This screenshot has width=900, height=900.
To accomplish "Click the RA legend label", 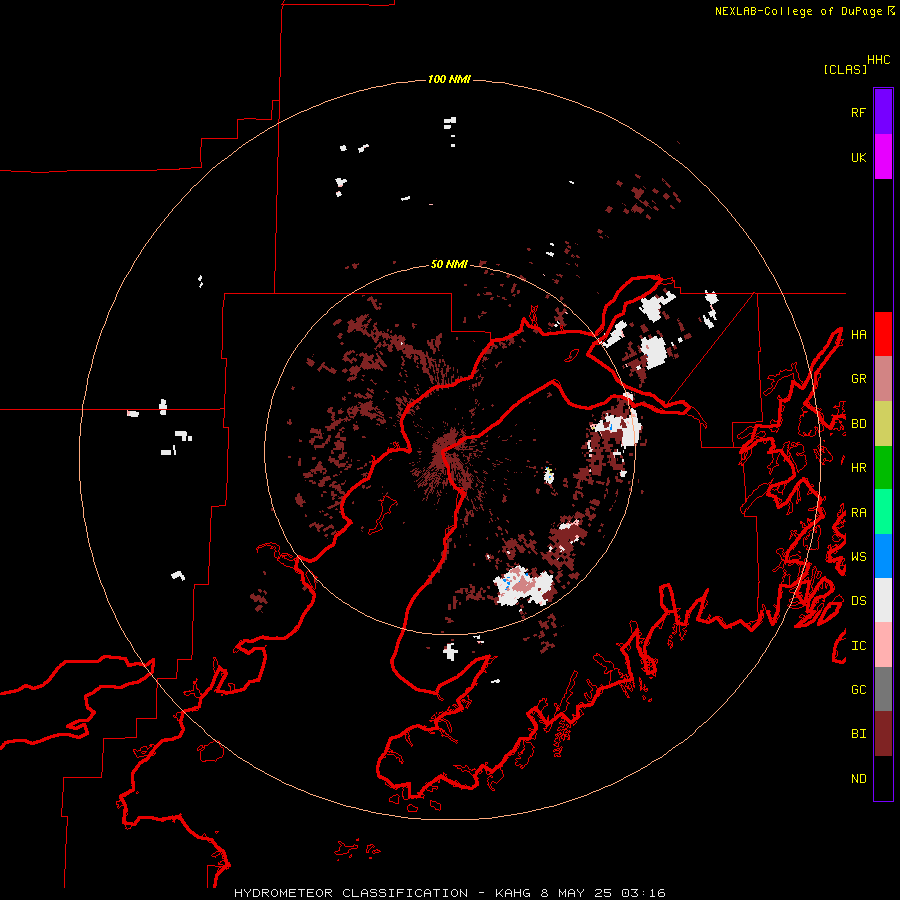I will tap(858, 513).
